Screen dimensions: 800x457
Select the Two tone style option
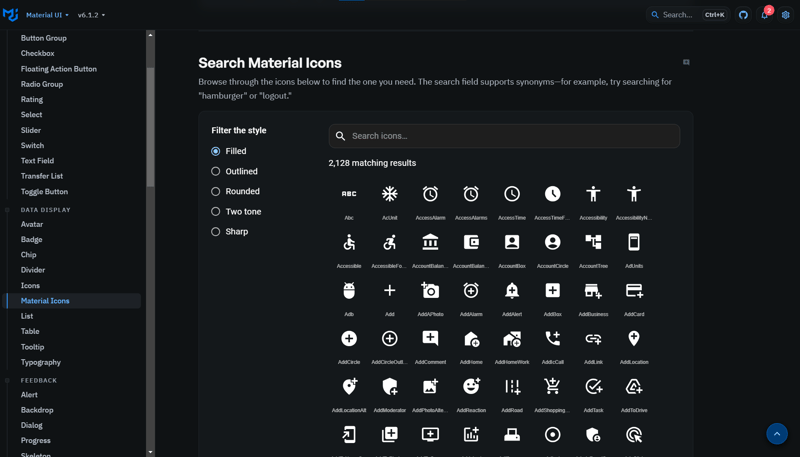pos(216,212)
